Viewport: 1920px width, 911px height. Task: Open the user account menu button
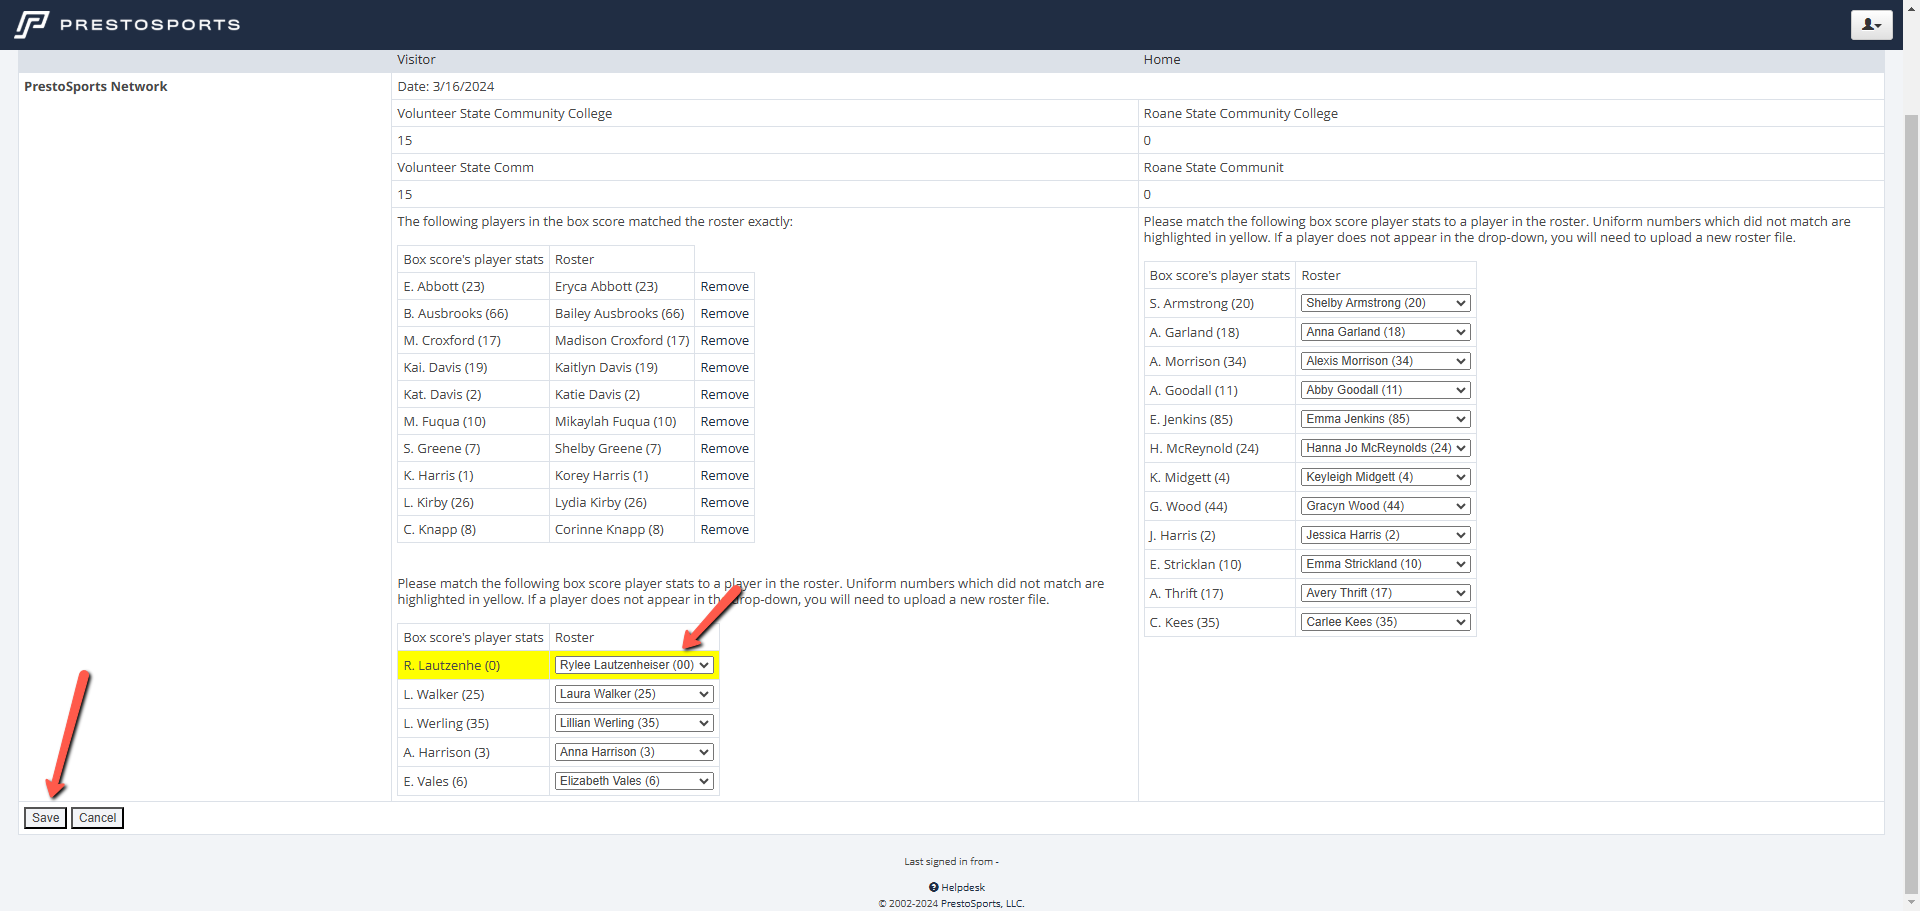point(1871,24)
